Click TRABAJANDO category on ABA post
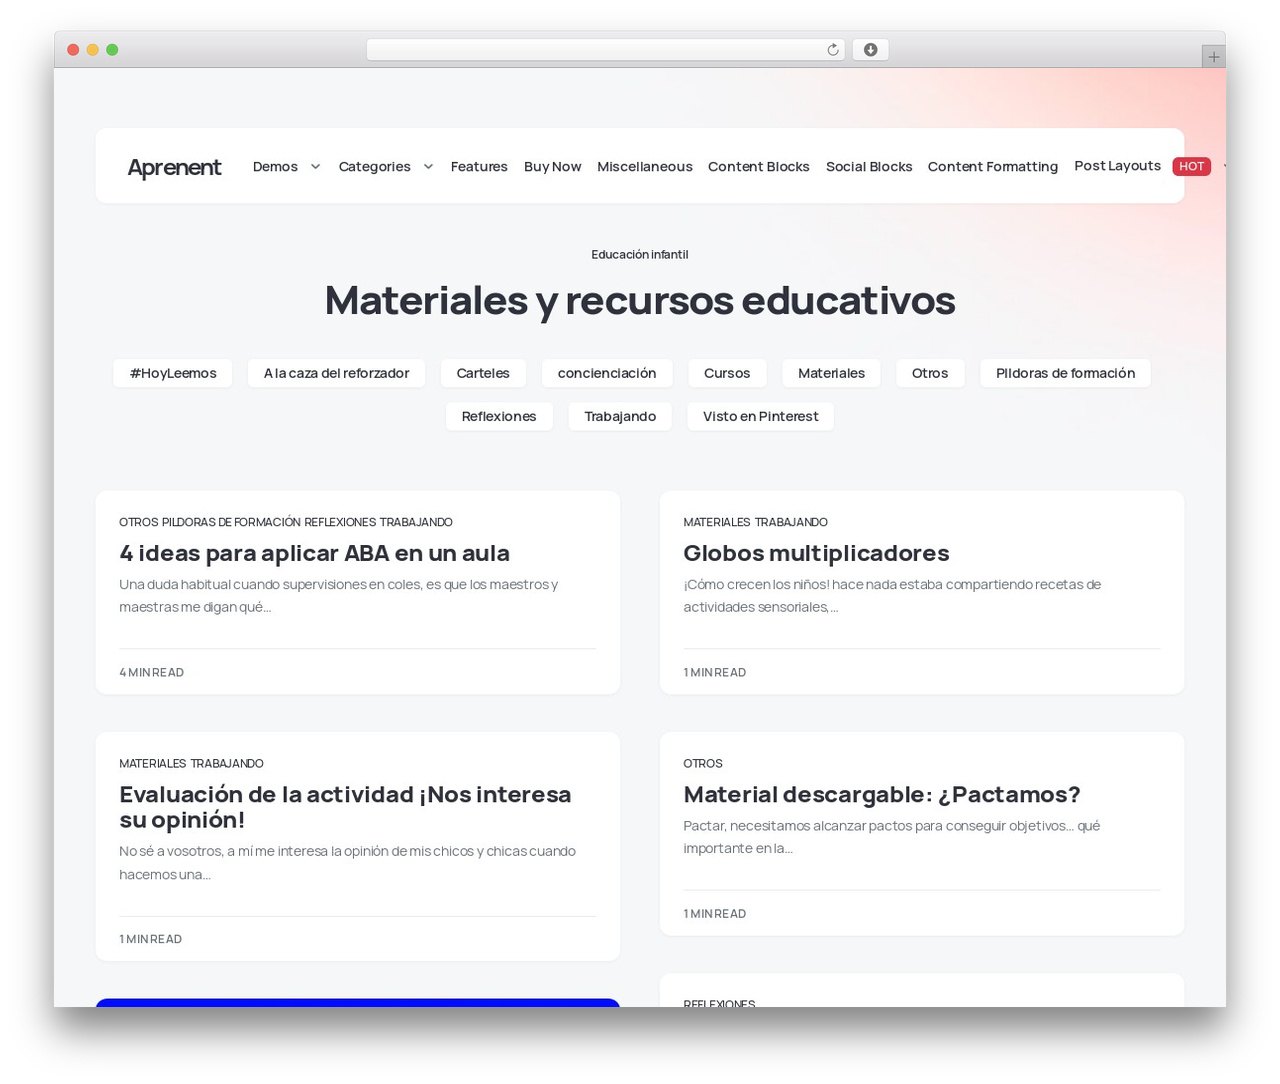1280x1084 pixels. click(416, 522)
